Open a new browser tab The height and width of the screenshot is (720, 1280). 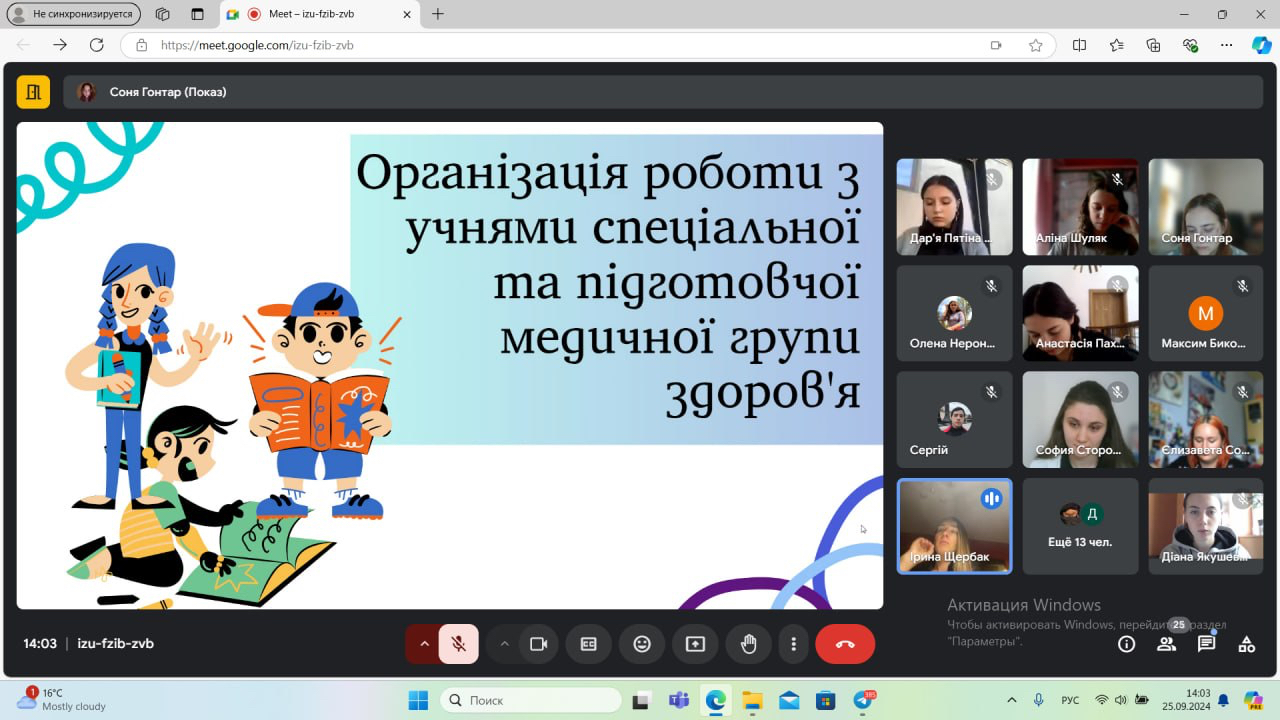pyautogui.click(x=438, y=14)
